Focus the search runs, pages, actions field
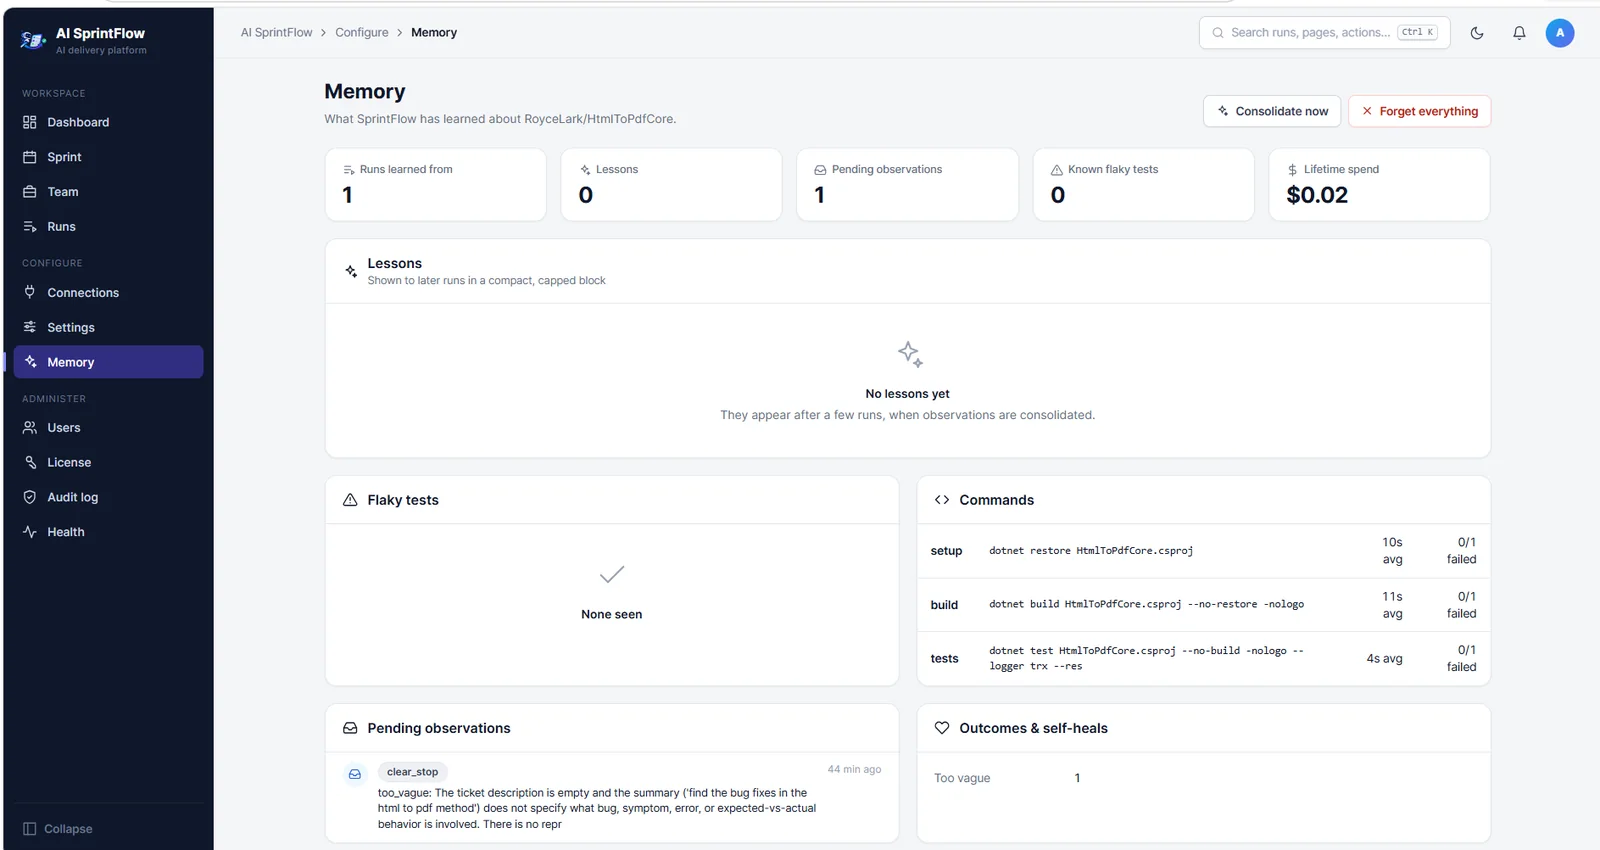1600x850 pixels. pyautogui.click(x=1323, y=33)
